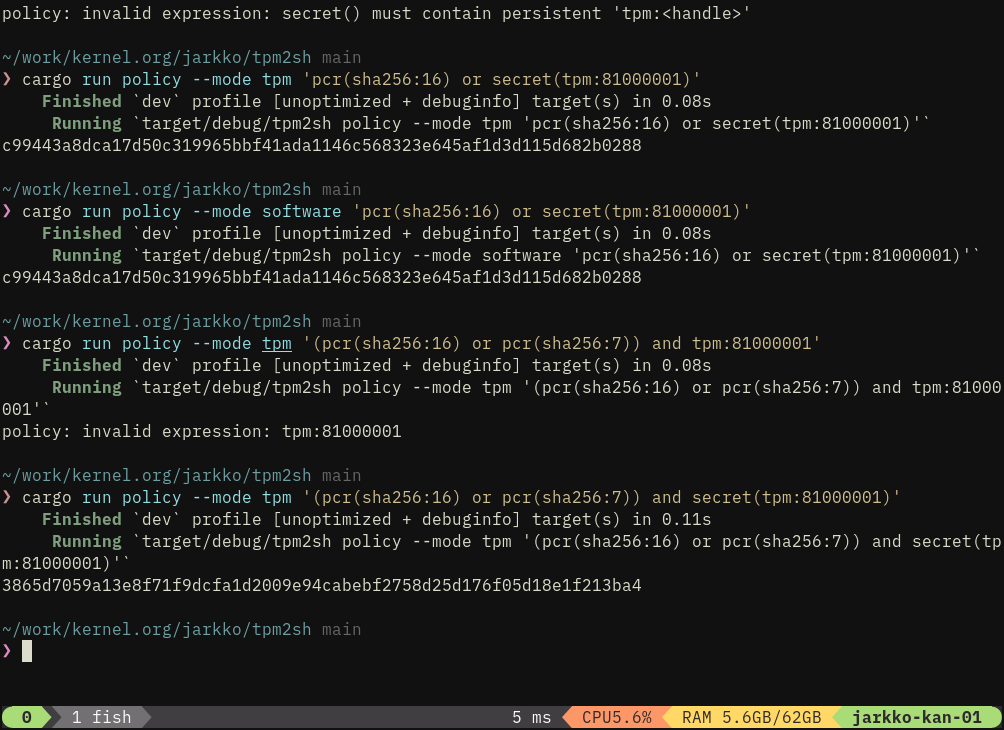
Task: Click the jarkko-kan-01 hostname segment
Action: point(916,717)
